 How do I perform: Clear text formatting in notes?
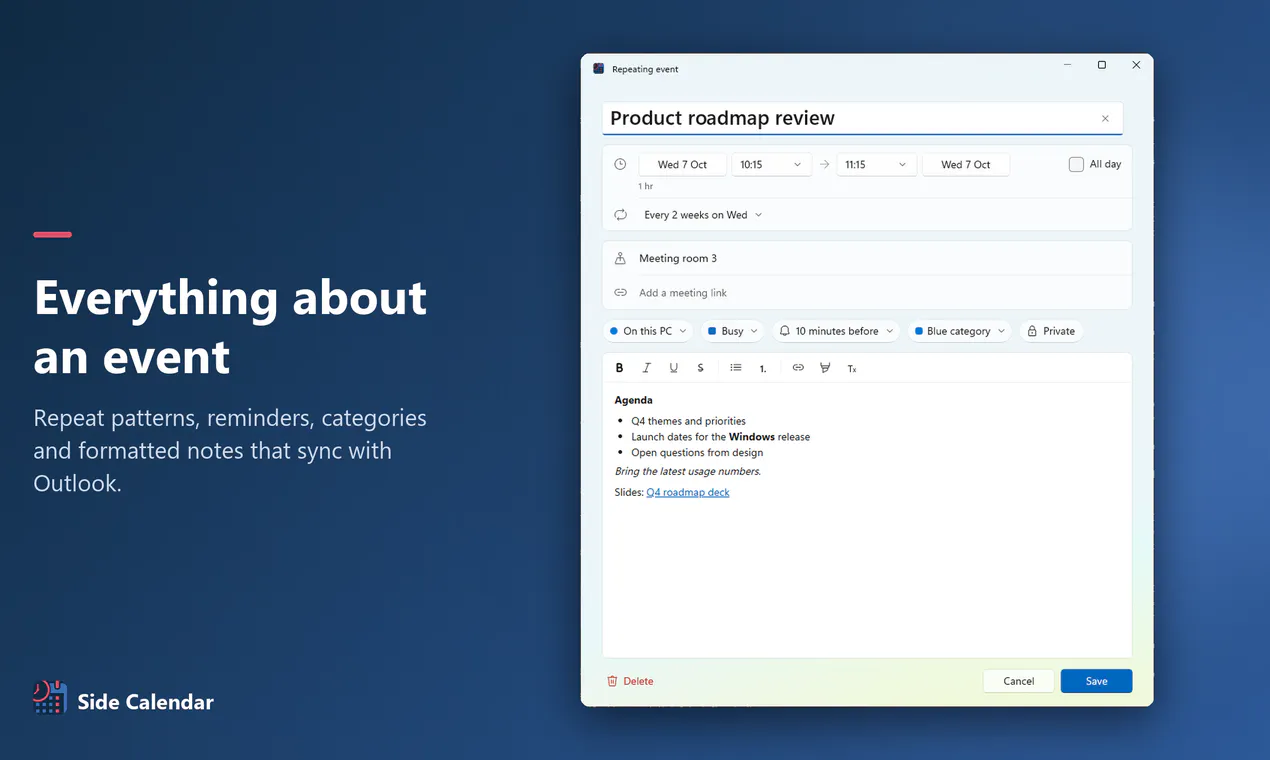[852, 368]
